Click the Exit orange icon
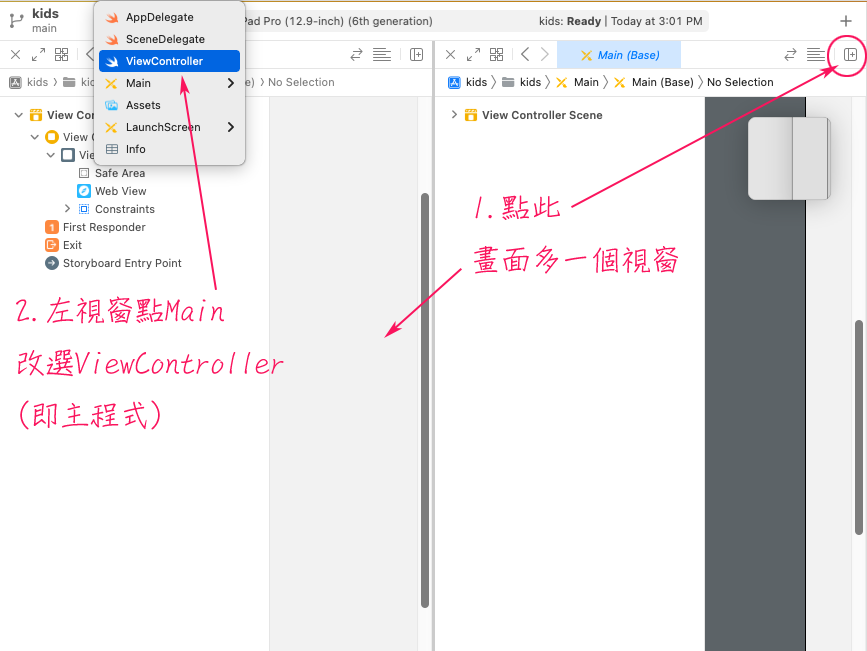 click(x=51, y=245)
